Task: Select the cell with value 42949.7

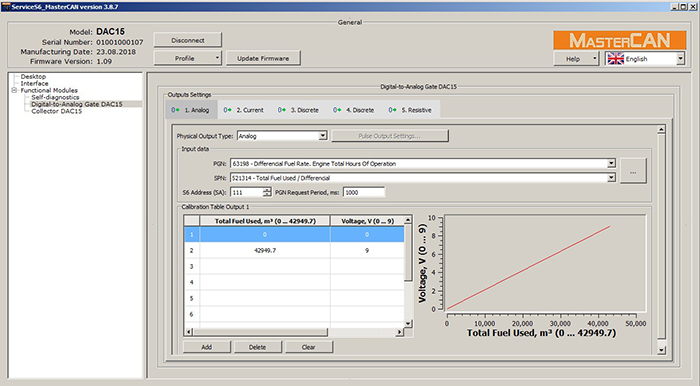Action: coord(265,250)
